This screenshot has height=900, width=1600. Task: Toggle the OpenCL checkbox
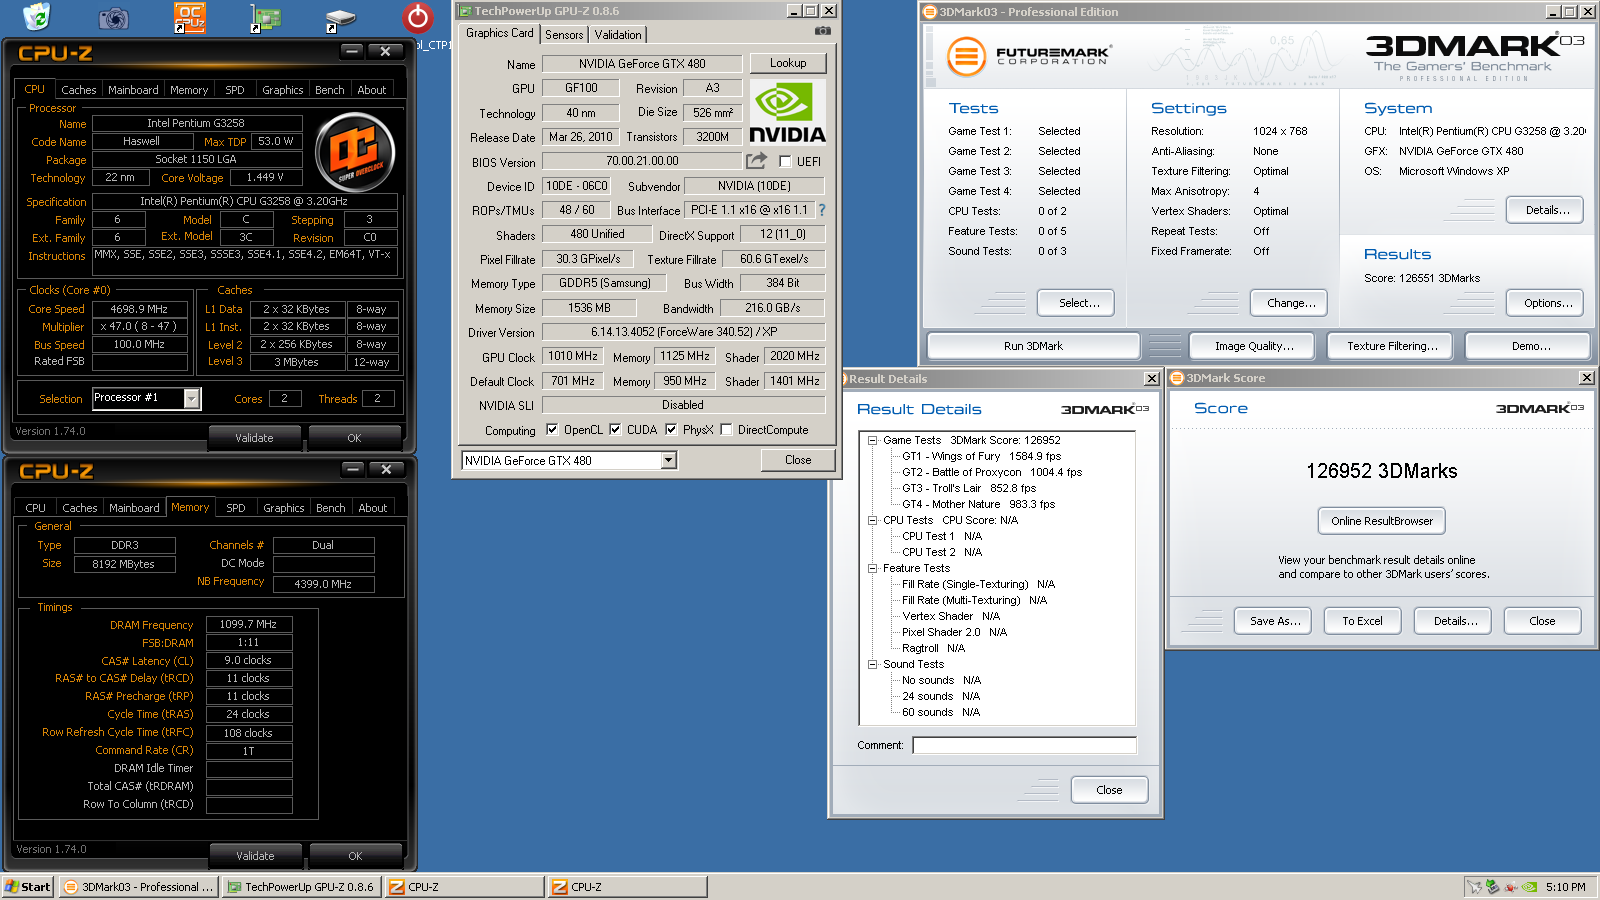(552, 430)
